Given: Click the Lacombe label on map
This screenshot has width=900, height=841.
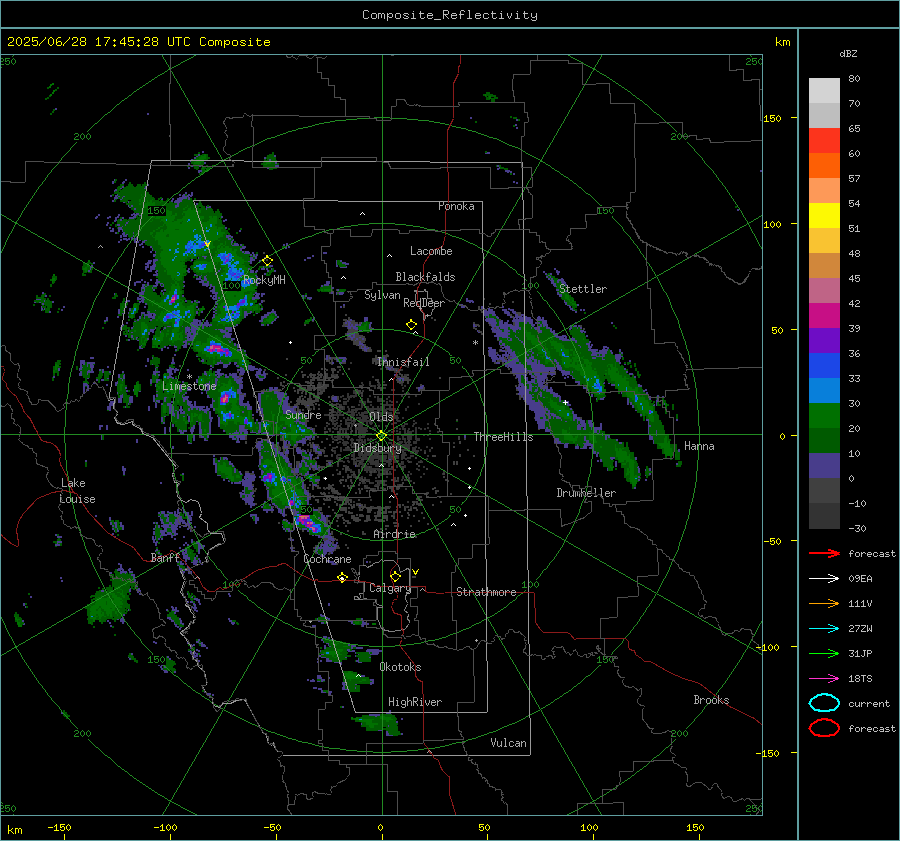Looking at the screenshot, I should pos(431,251).
